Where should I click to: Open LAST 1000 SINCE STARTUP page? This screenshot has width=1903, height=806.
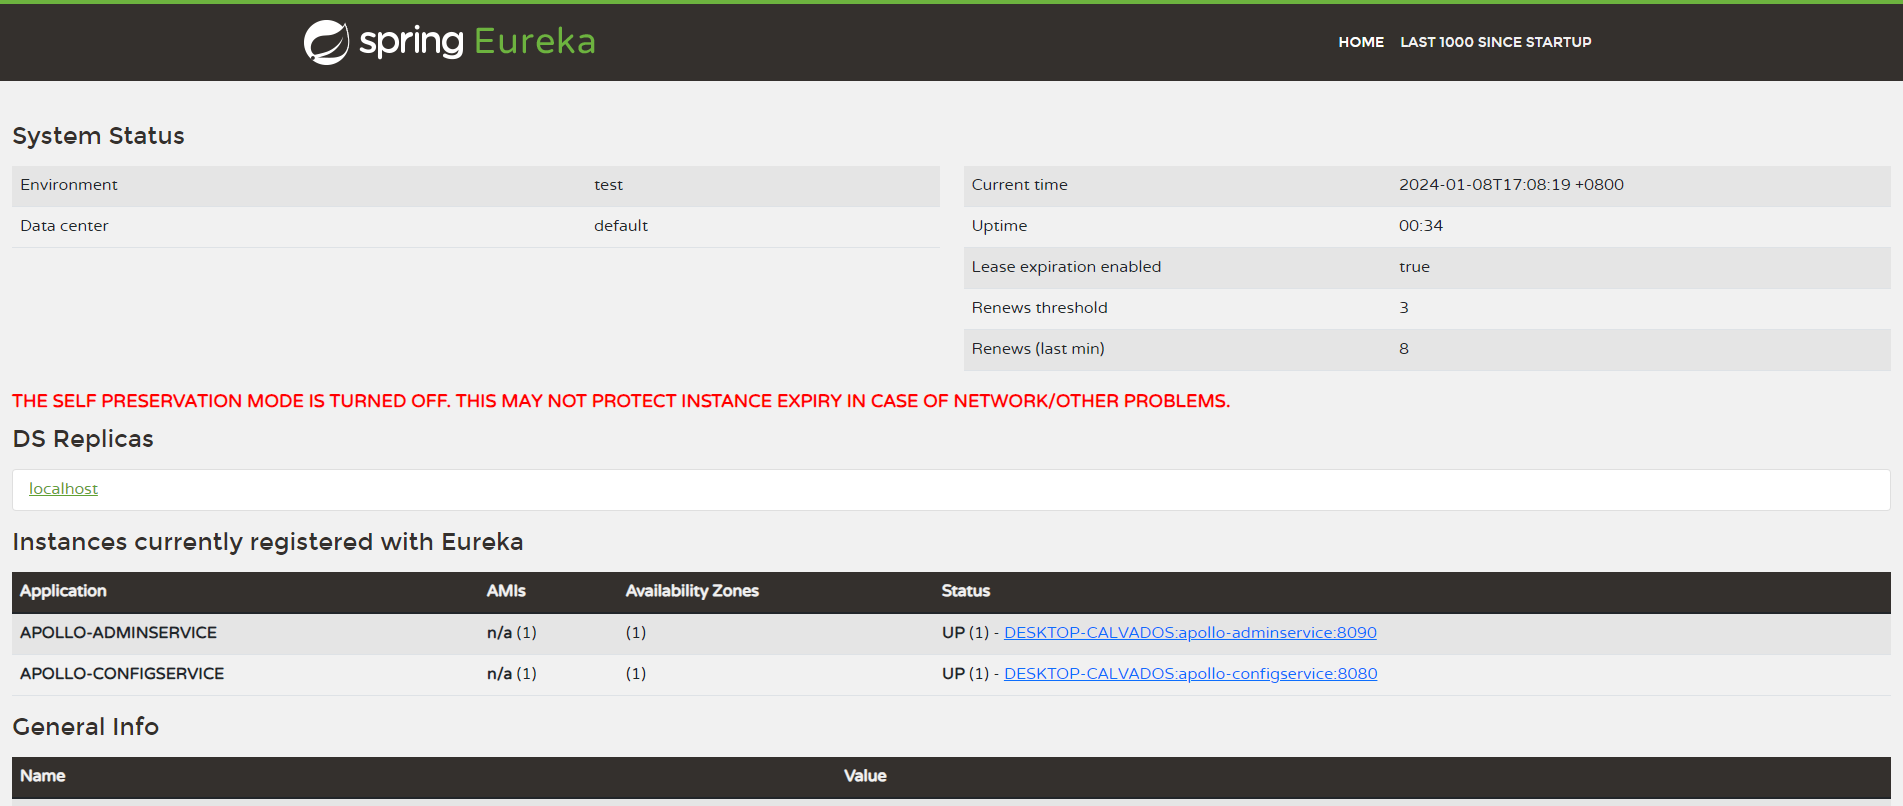click(1495, 42)
